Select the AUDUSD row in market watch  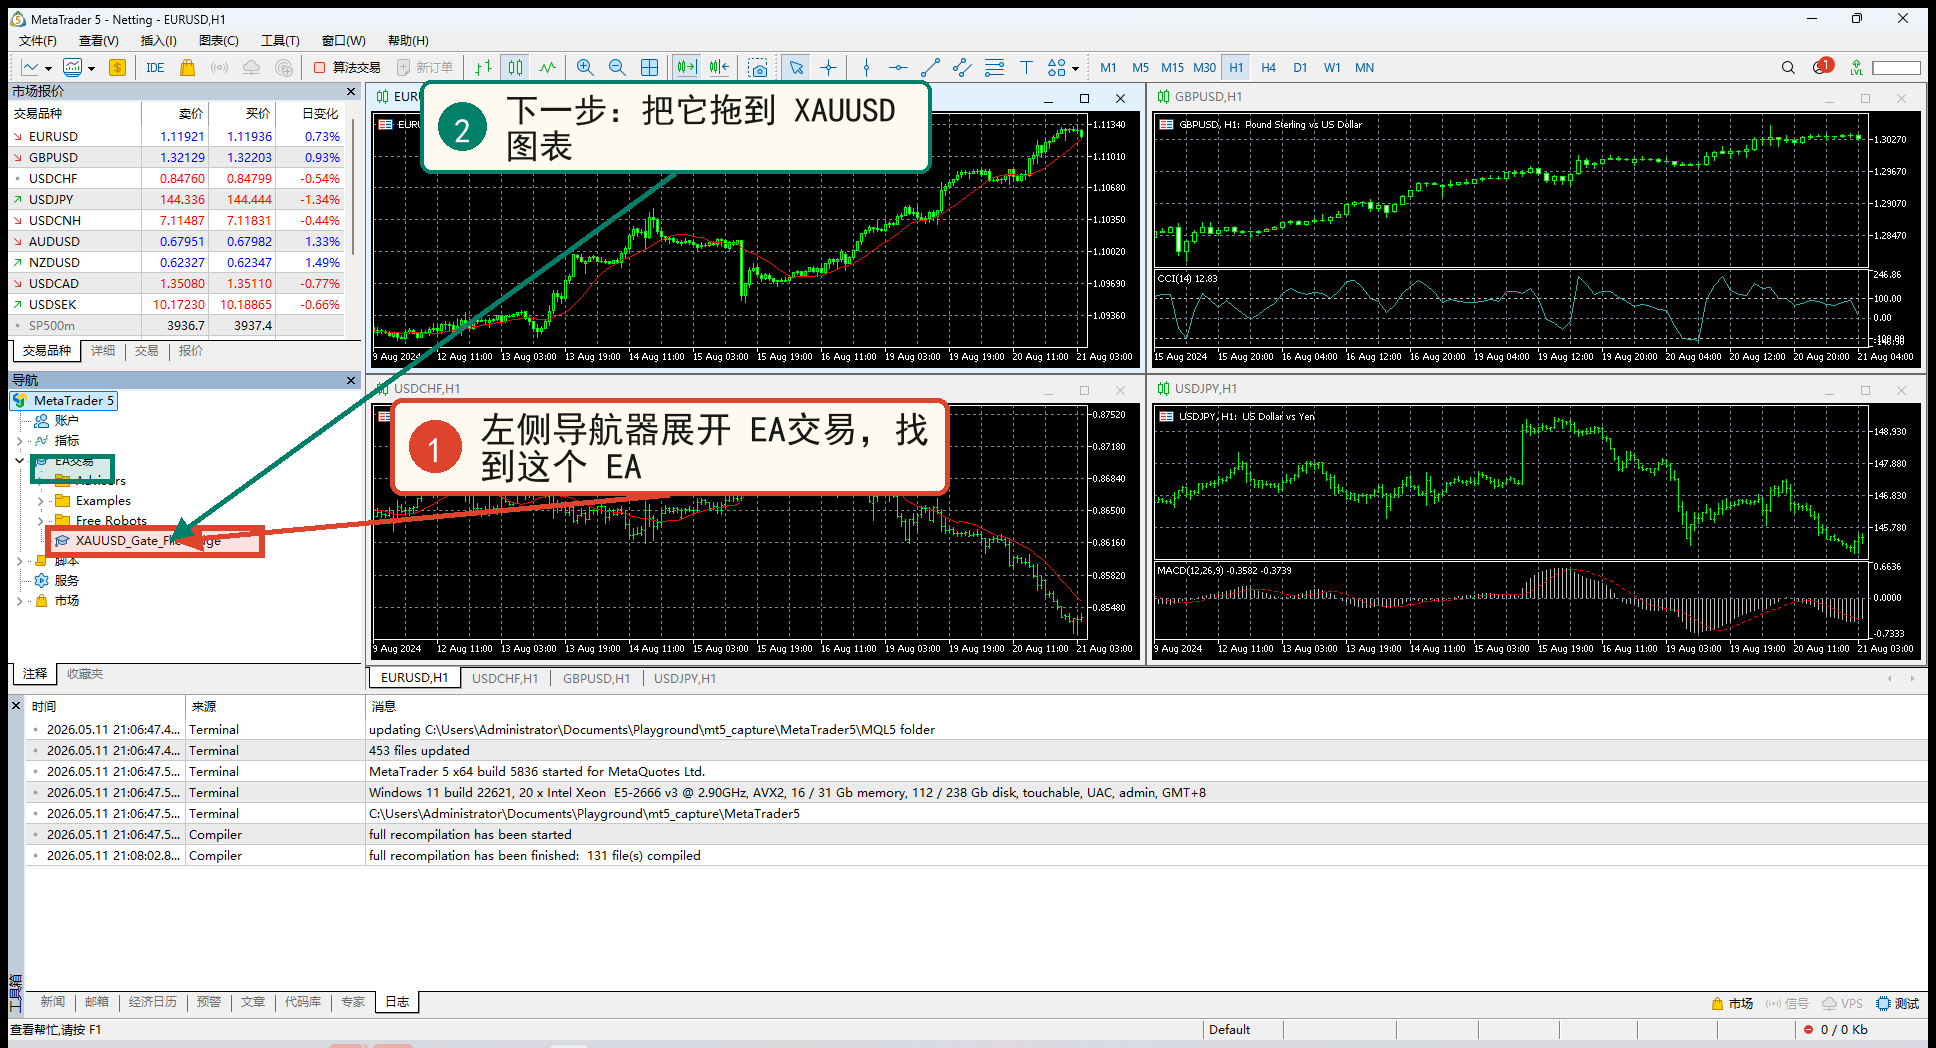177,241
